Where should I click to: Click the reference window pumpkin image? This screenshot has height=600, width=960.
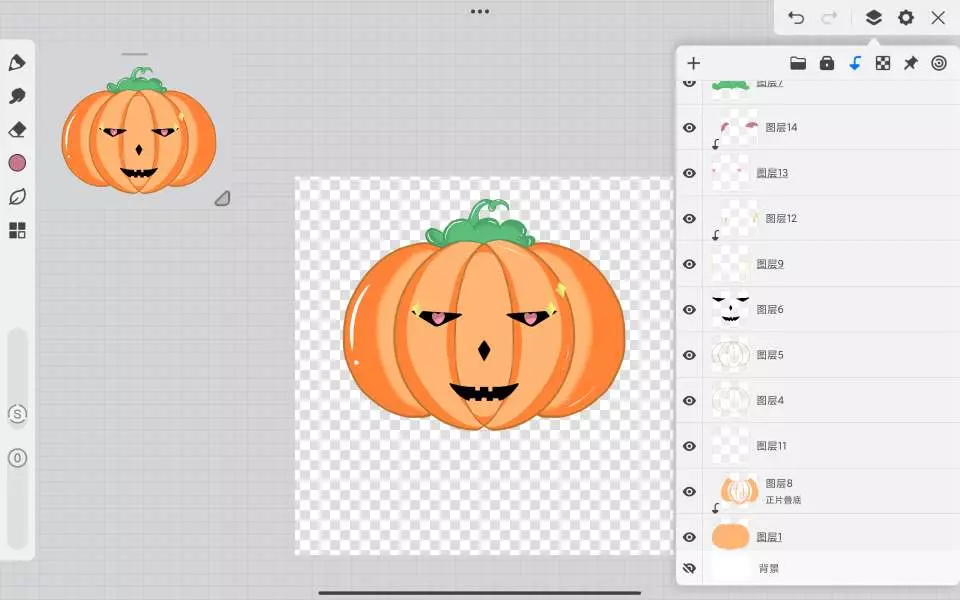tap(139, 130)
